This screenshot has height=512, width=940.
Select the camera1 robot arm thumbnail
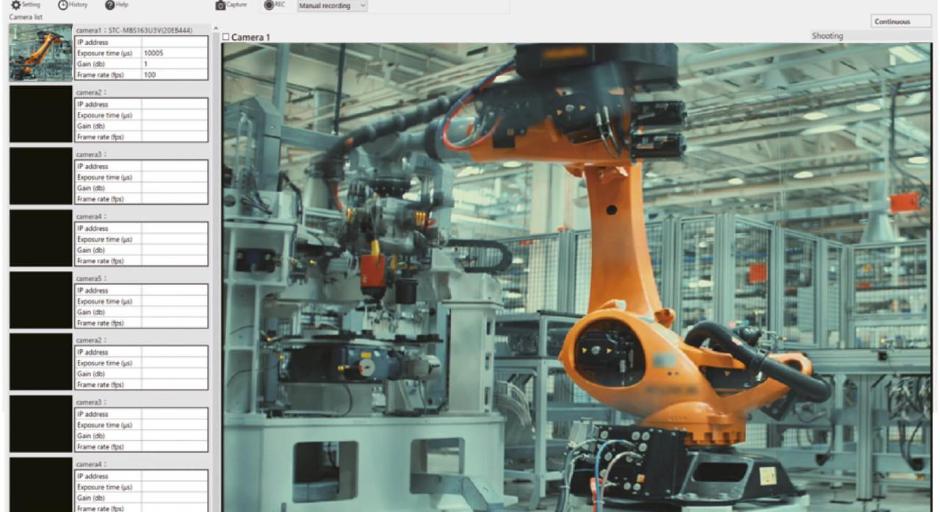41,52
